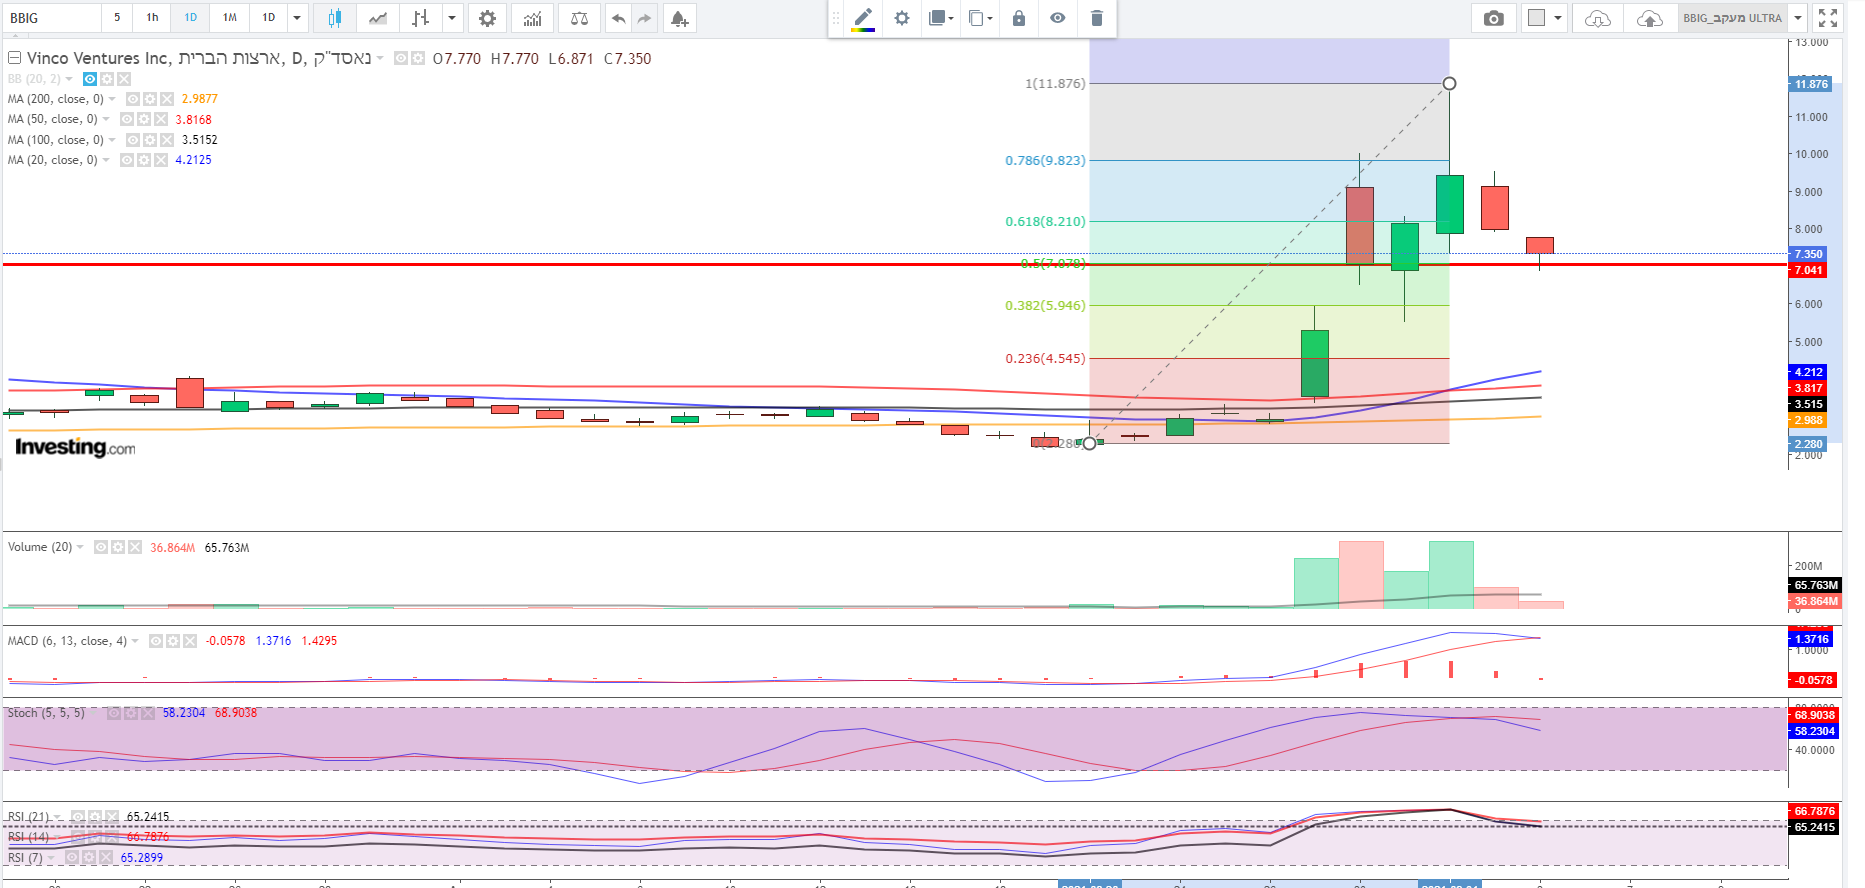Delete the selected drawing with trash icon
1865x888 pixels.
tap(1096, 18)
